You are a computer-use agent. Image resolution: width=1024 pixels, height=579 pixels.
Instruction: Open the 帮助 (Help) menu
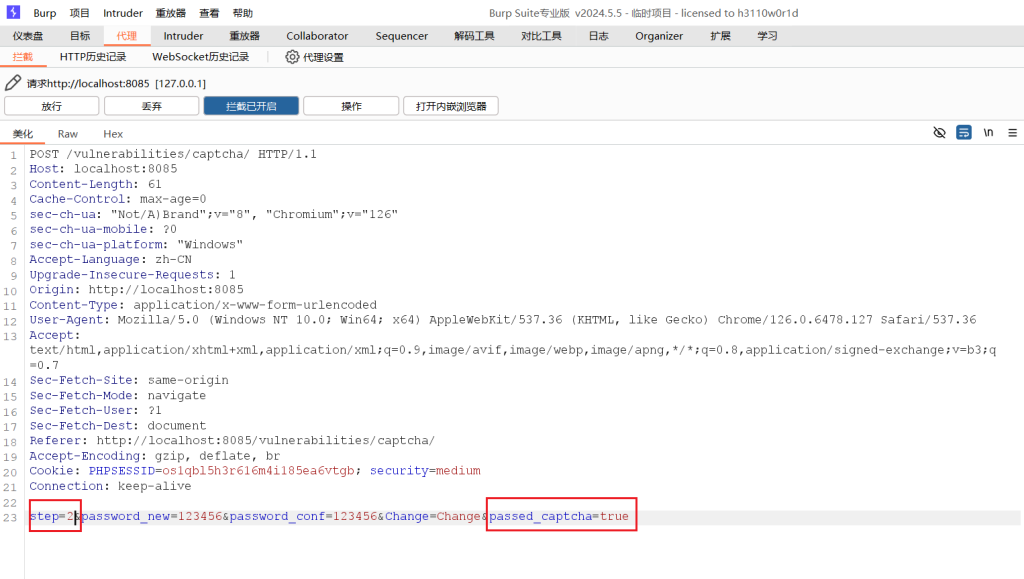[242, 13]
